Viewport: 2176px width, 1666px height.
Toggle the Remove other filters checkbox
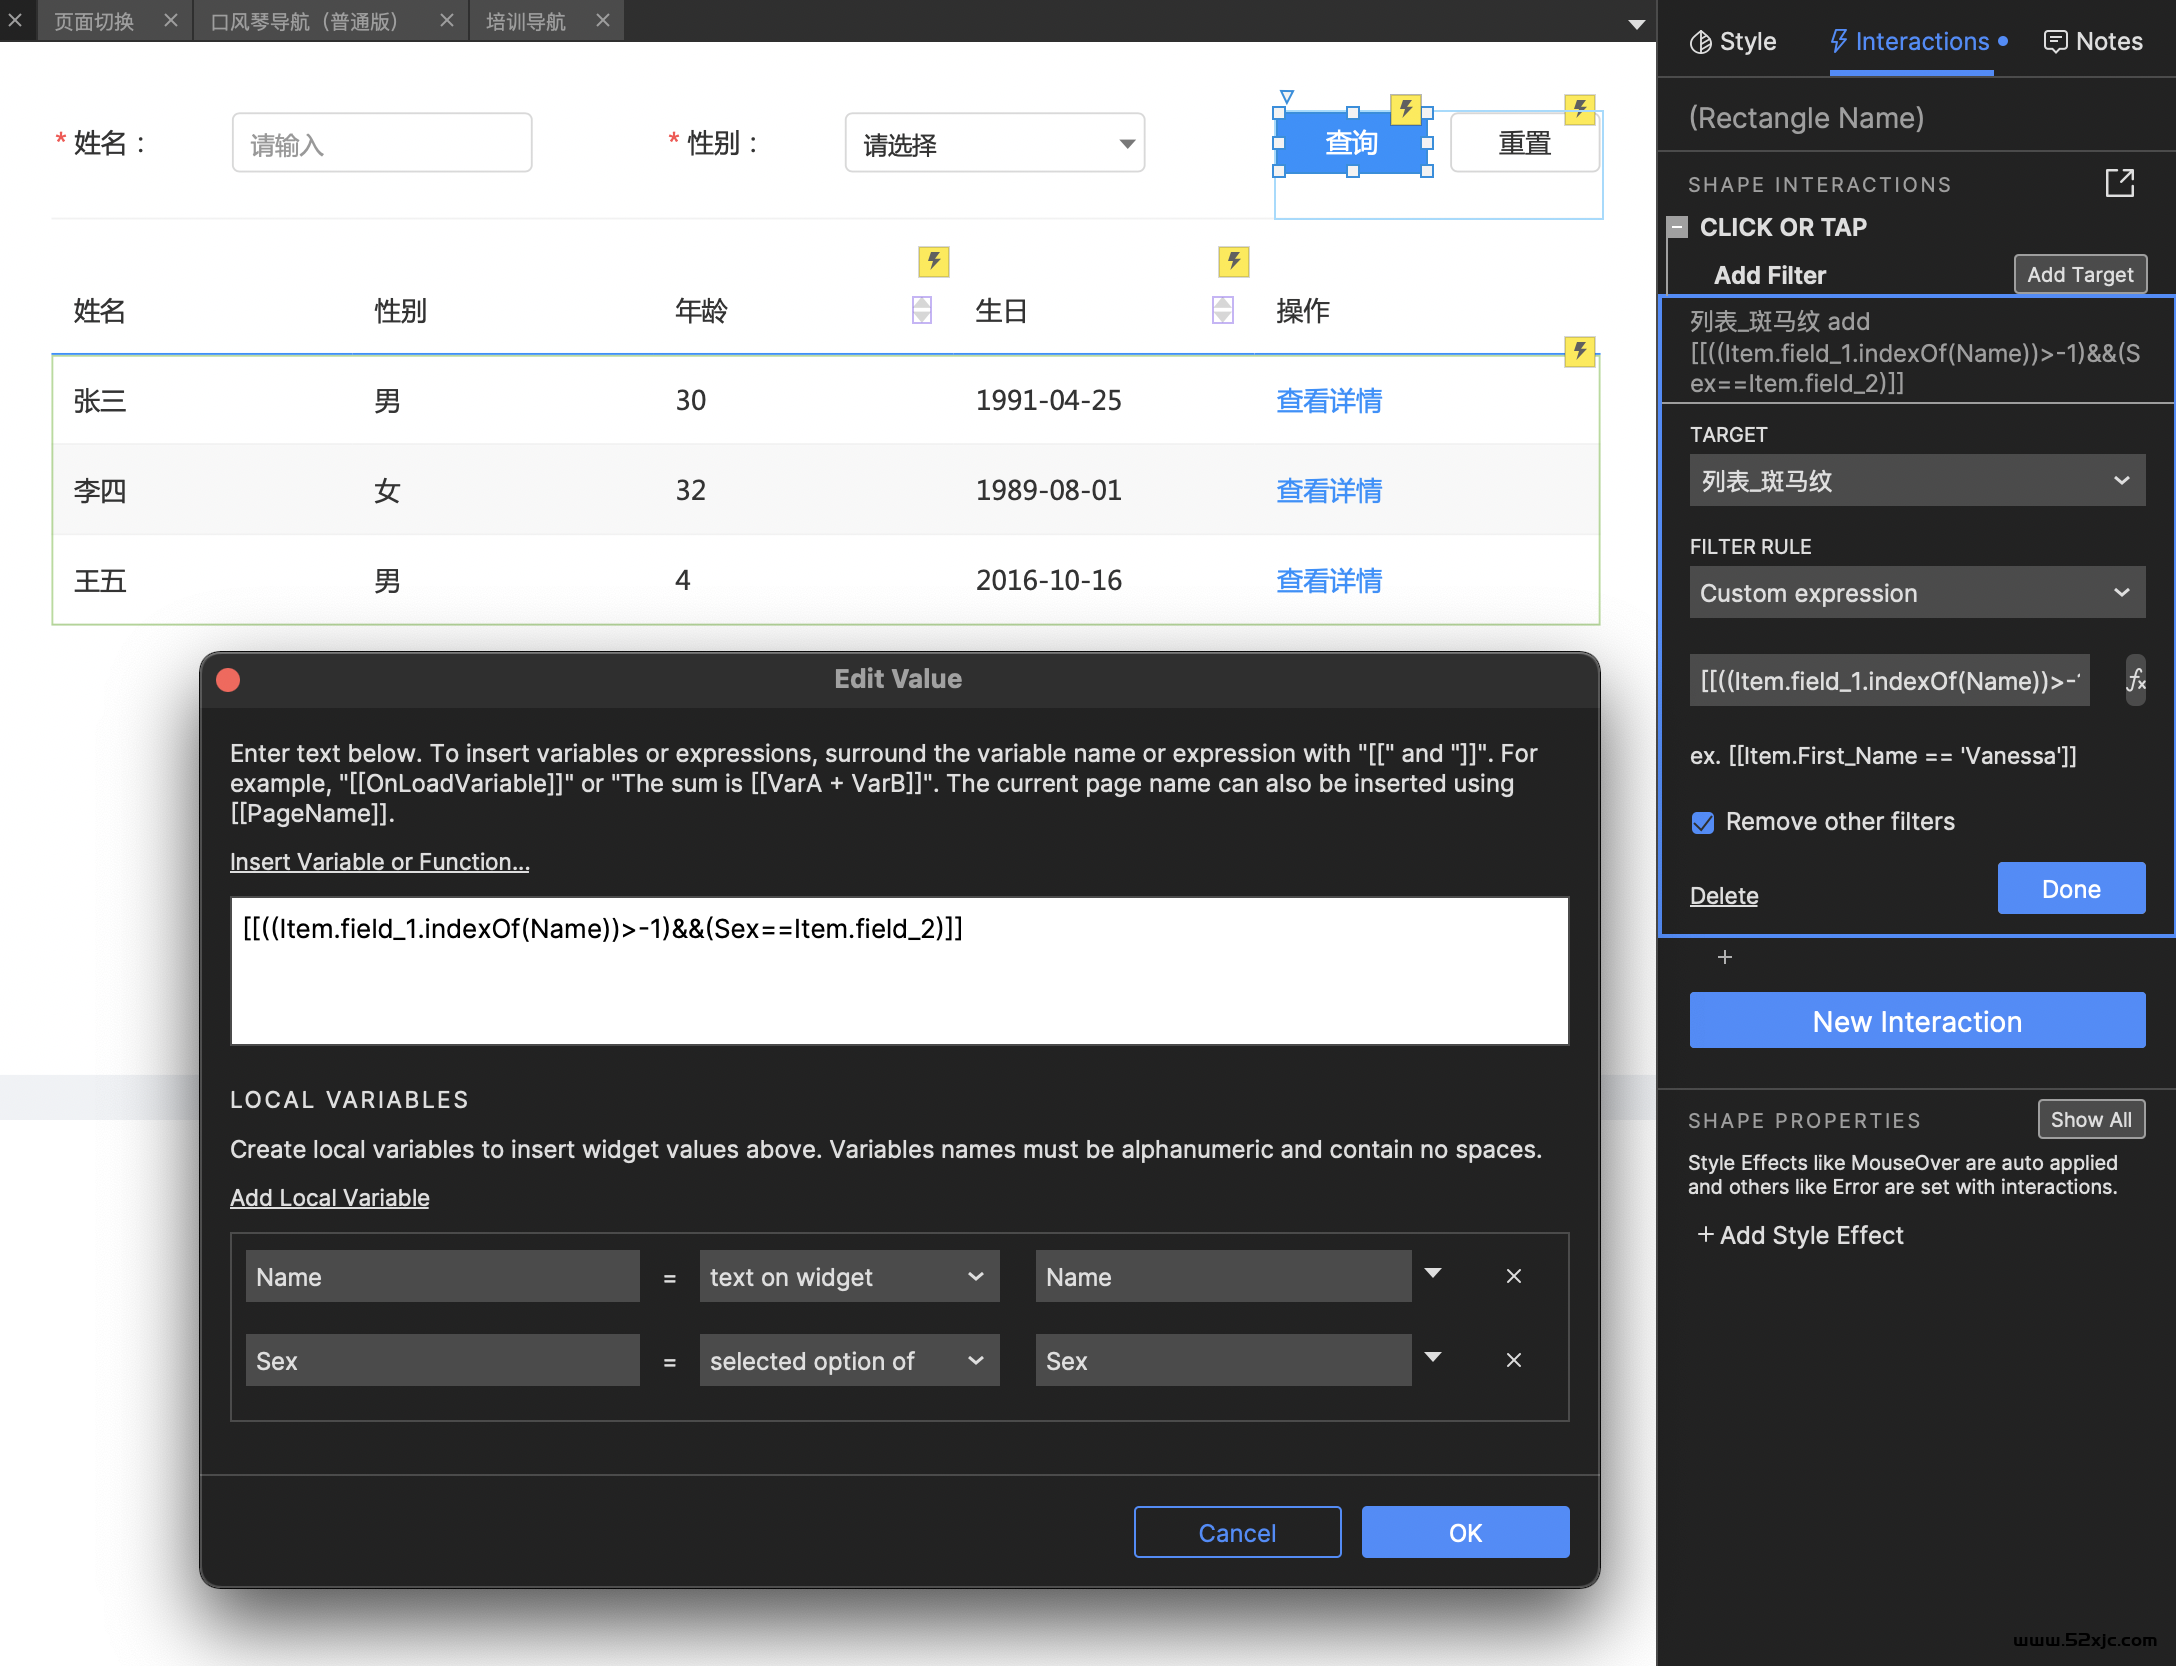coord(1702,822)
